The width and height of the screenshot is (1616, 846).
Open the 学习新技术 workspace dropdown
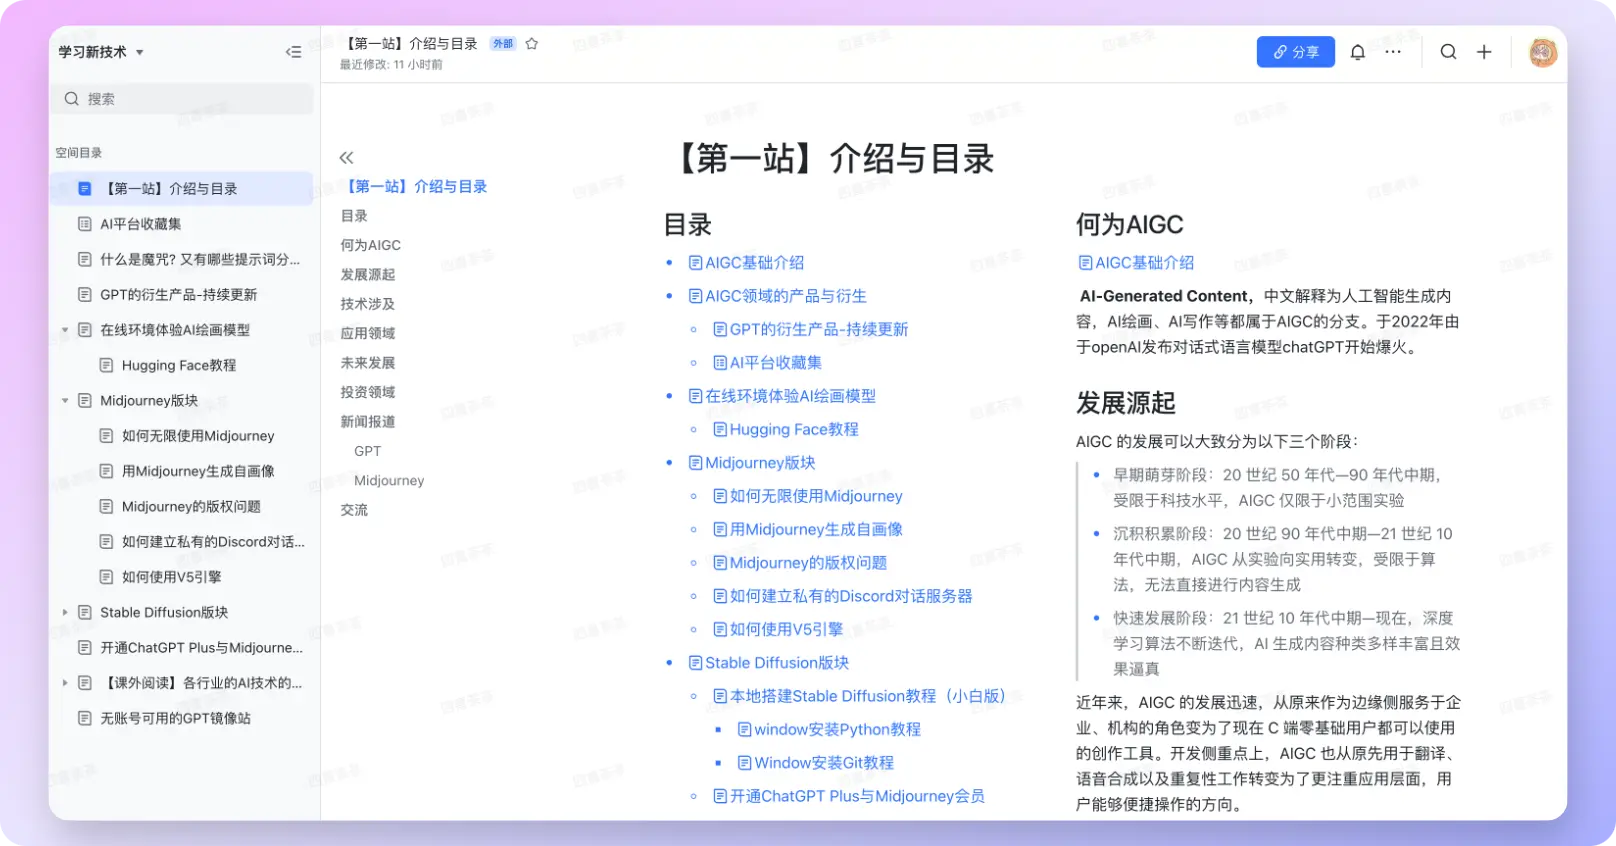click(101, 52)
